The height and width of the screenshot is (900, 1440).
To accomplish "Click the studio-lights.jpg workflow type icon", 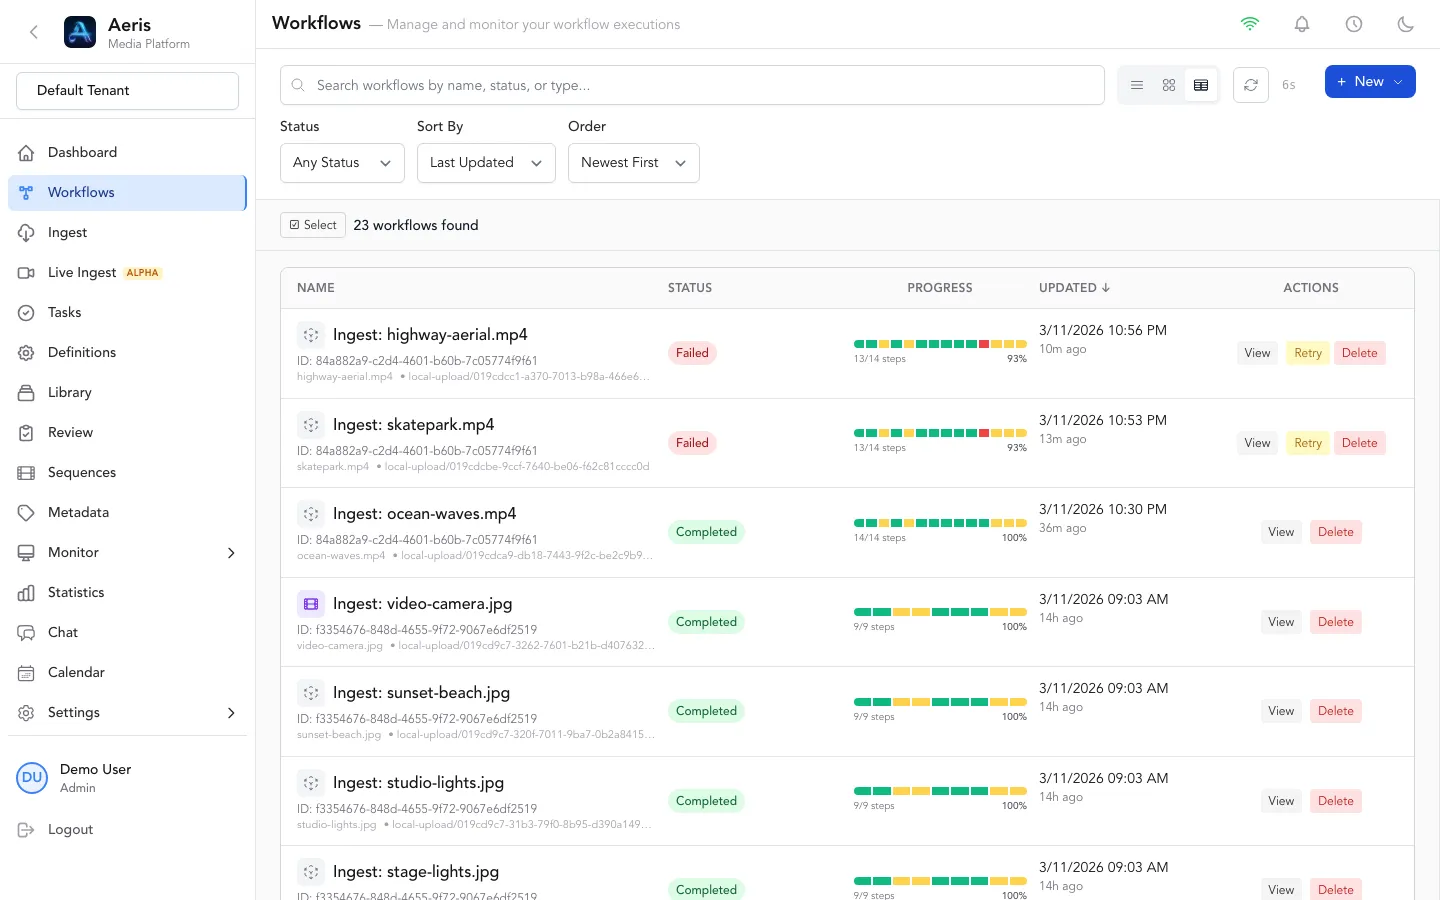I will [311, 783].
